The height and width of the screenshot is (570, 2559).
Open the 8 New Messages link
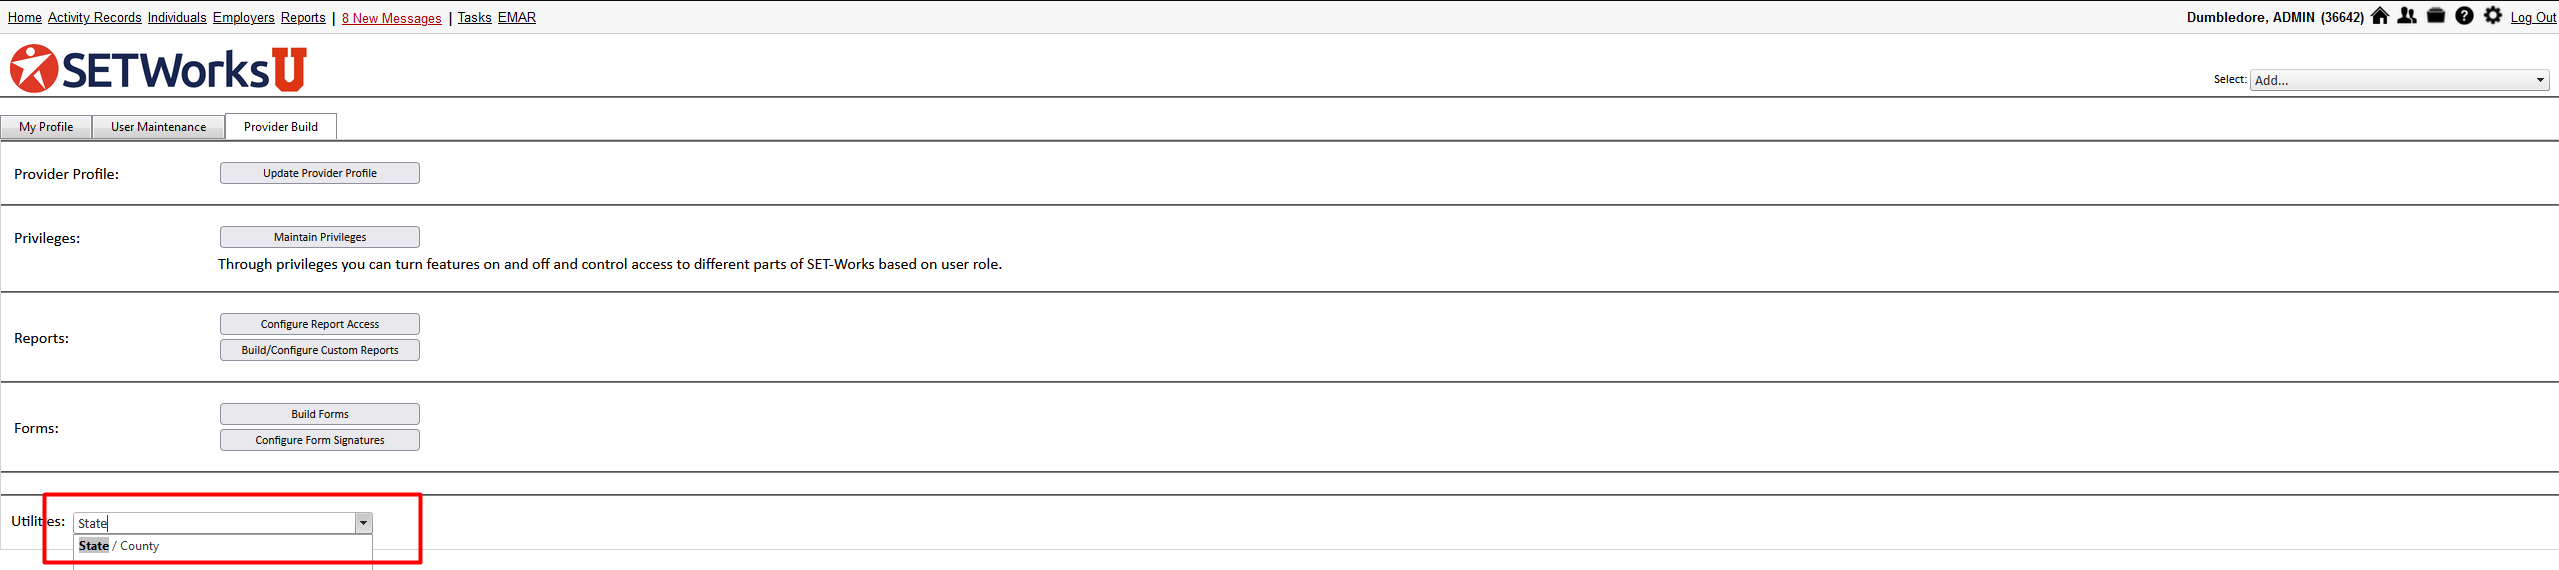click(391, 18)
